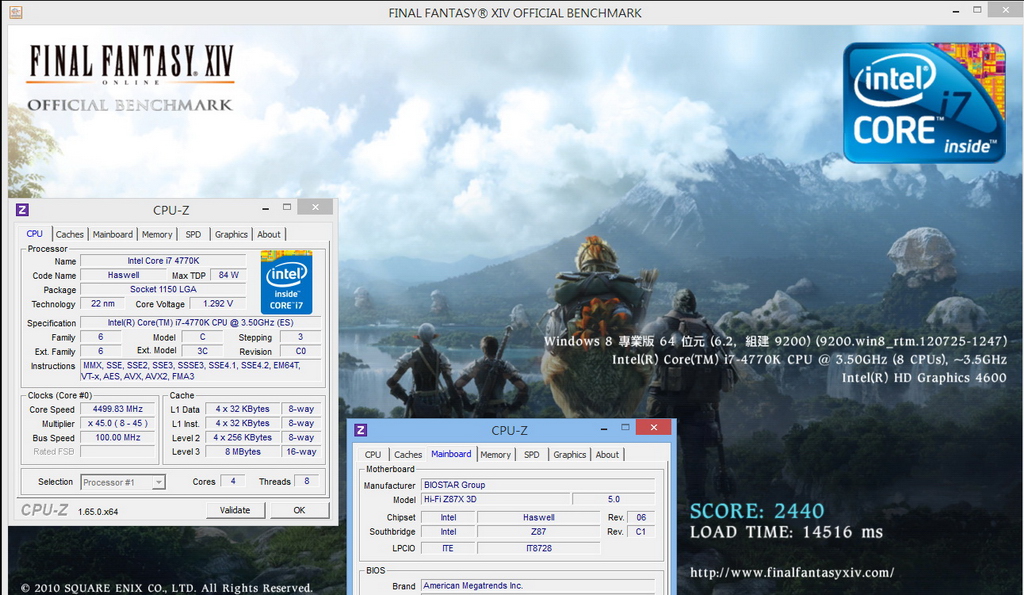
Task: Click the Final Fantasy benchmark title bar icon
Action: [16, 12]
